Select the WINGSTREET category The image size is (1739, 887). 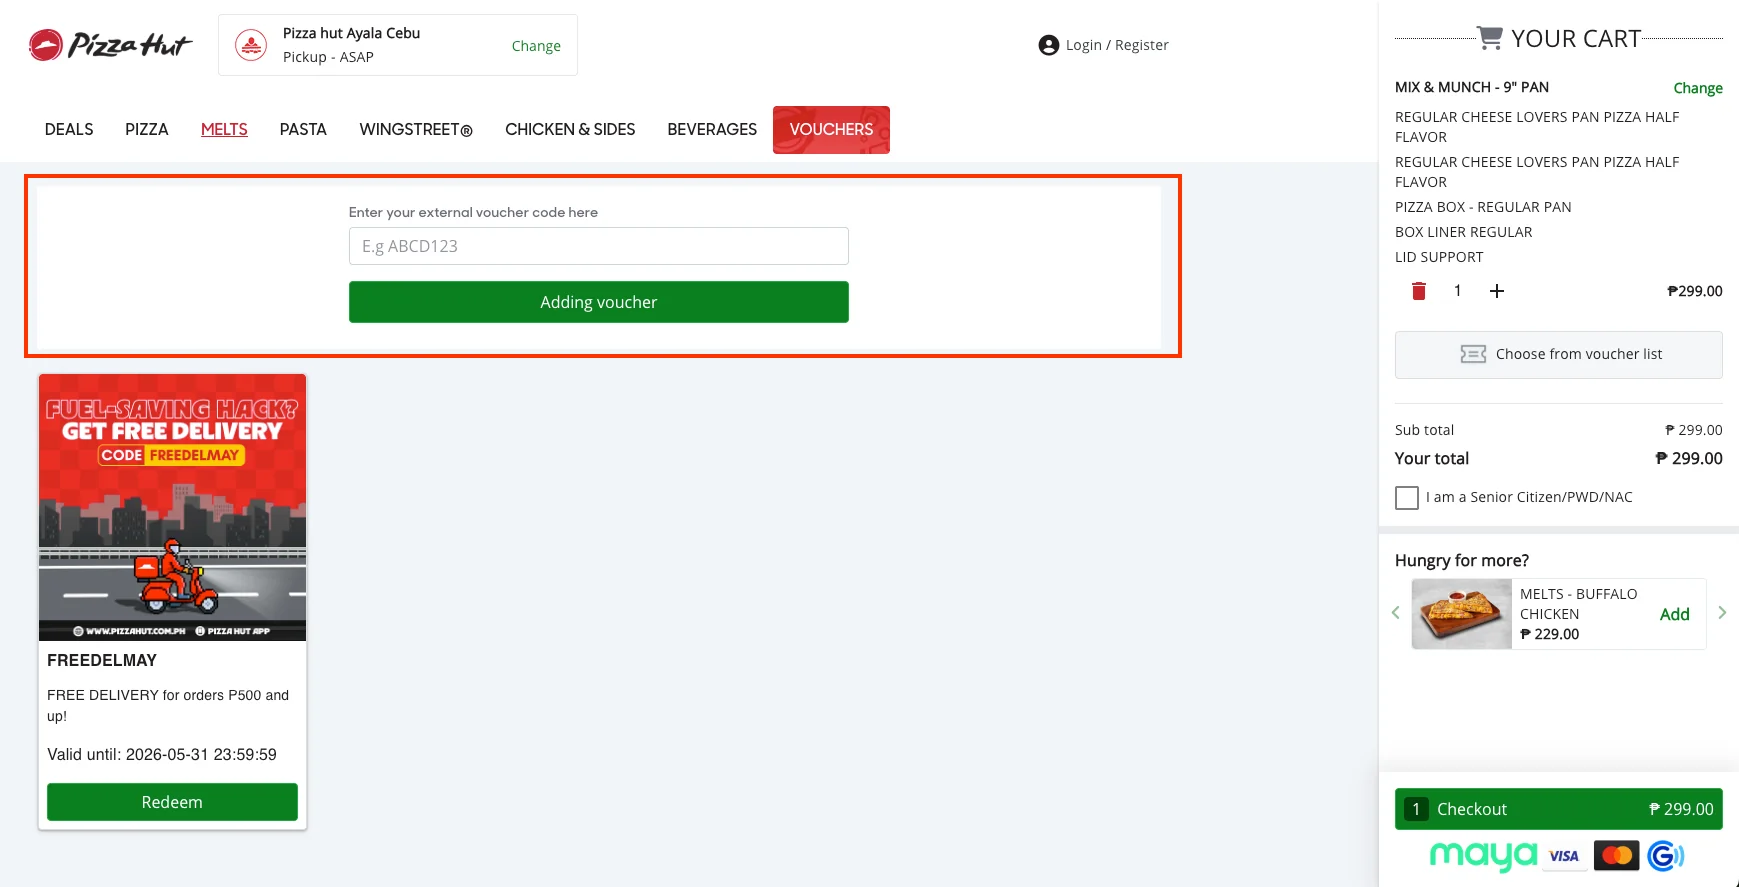[x=416, y=130]
